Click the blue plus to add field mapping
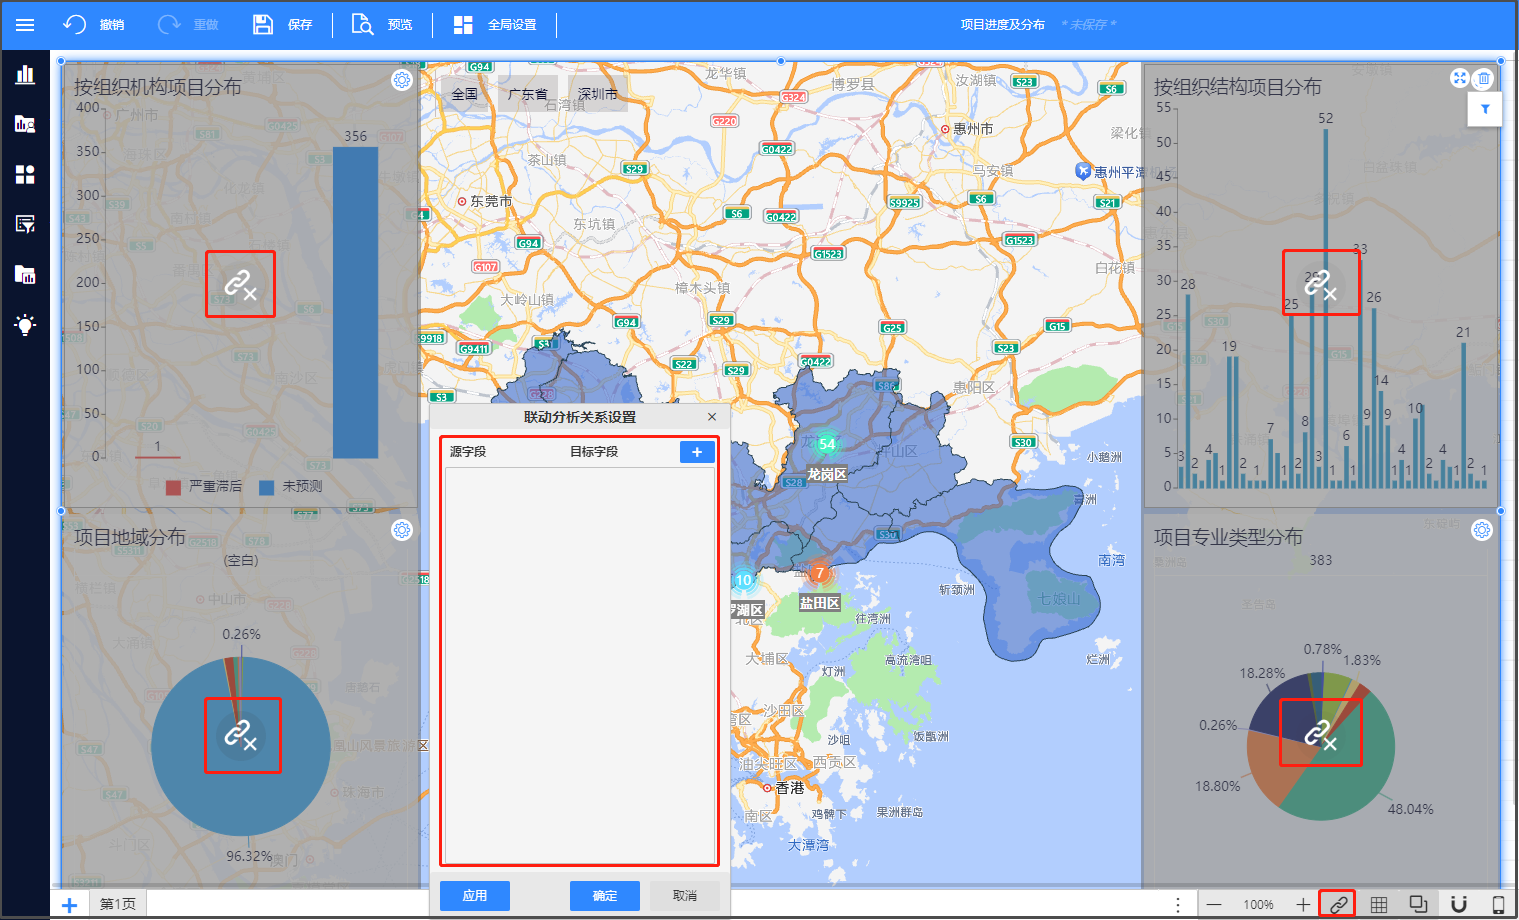 tap(697, 452)
